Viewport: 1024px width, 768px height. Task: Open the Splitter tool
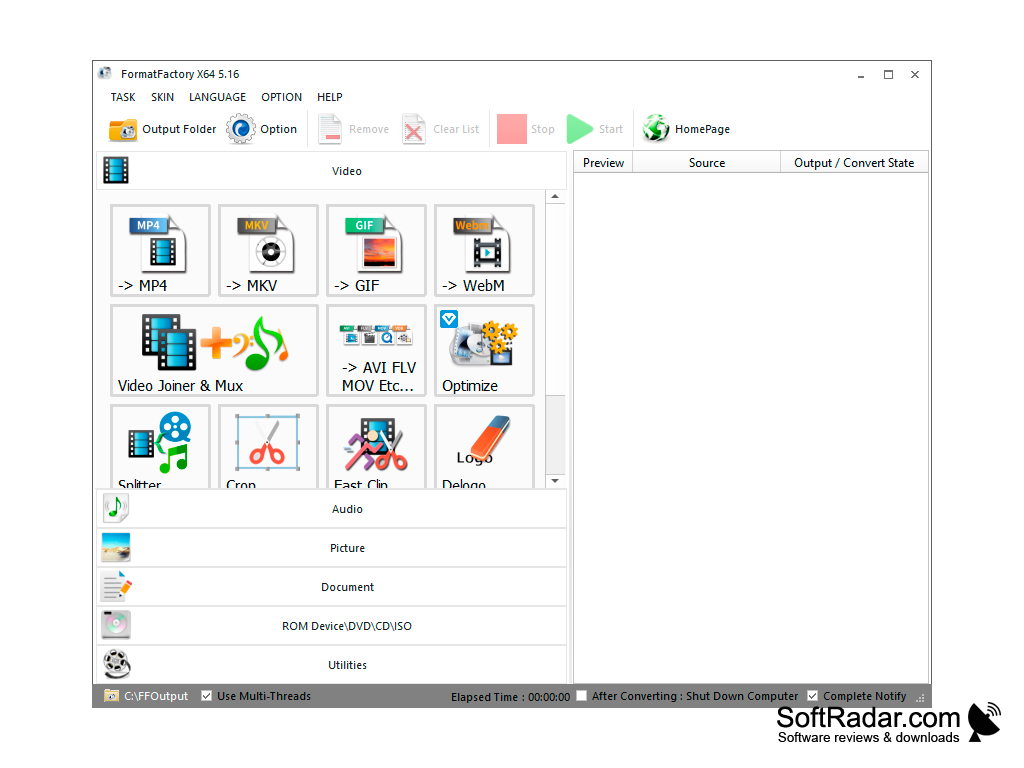160,447
